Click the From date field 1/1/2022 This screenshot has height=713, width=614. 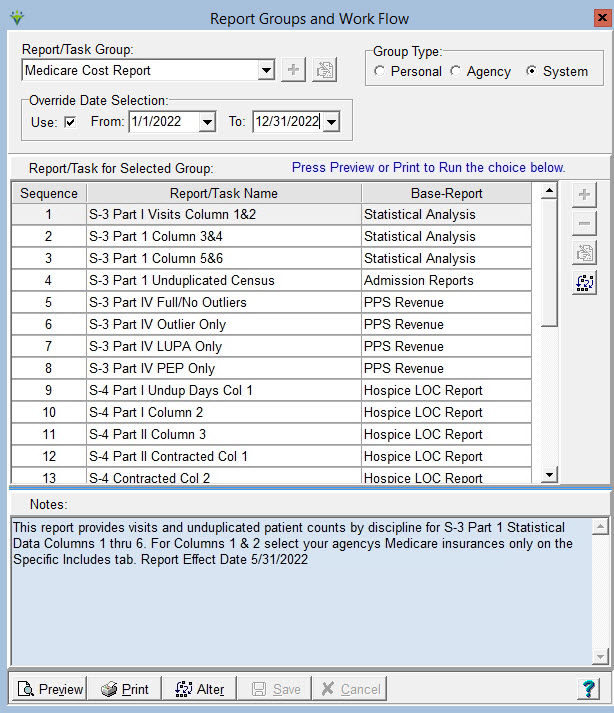tap(164, 122)
